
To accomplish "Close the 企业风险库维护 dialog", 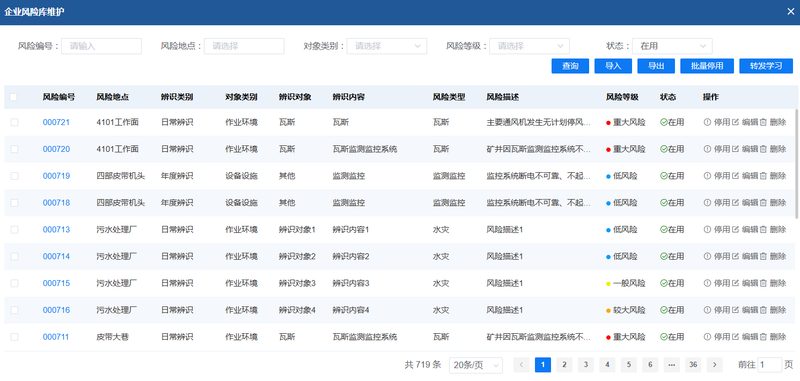I will [x=790, y=11].
